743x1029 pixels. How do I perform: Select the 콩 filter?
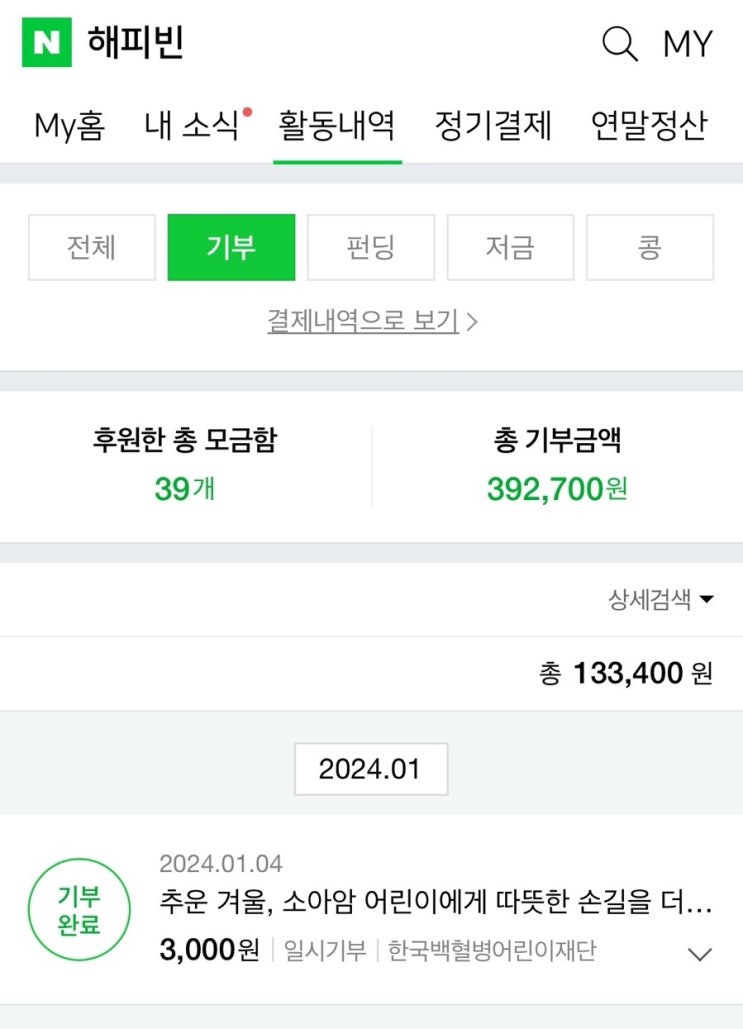[649, 247]
